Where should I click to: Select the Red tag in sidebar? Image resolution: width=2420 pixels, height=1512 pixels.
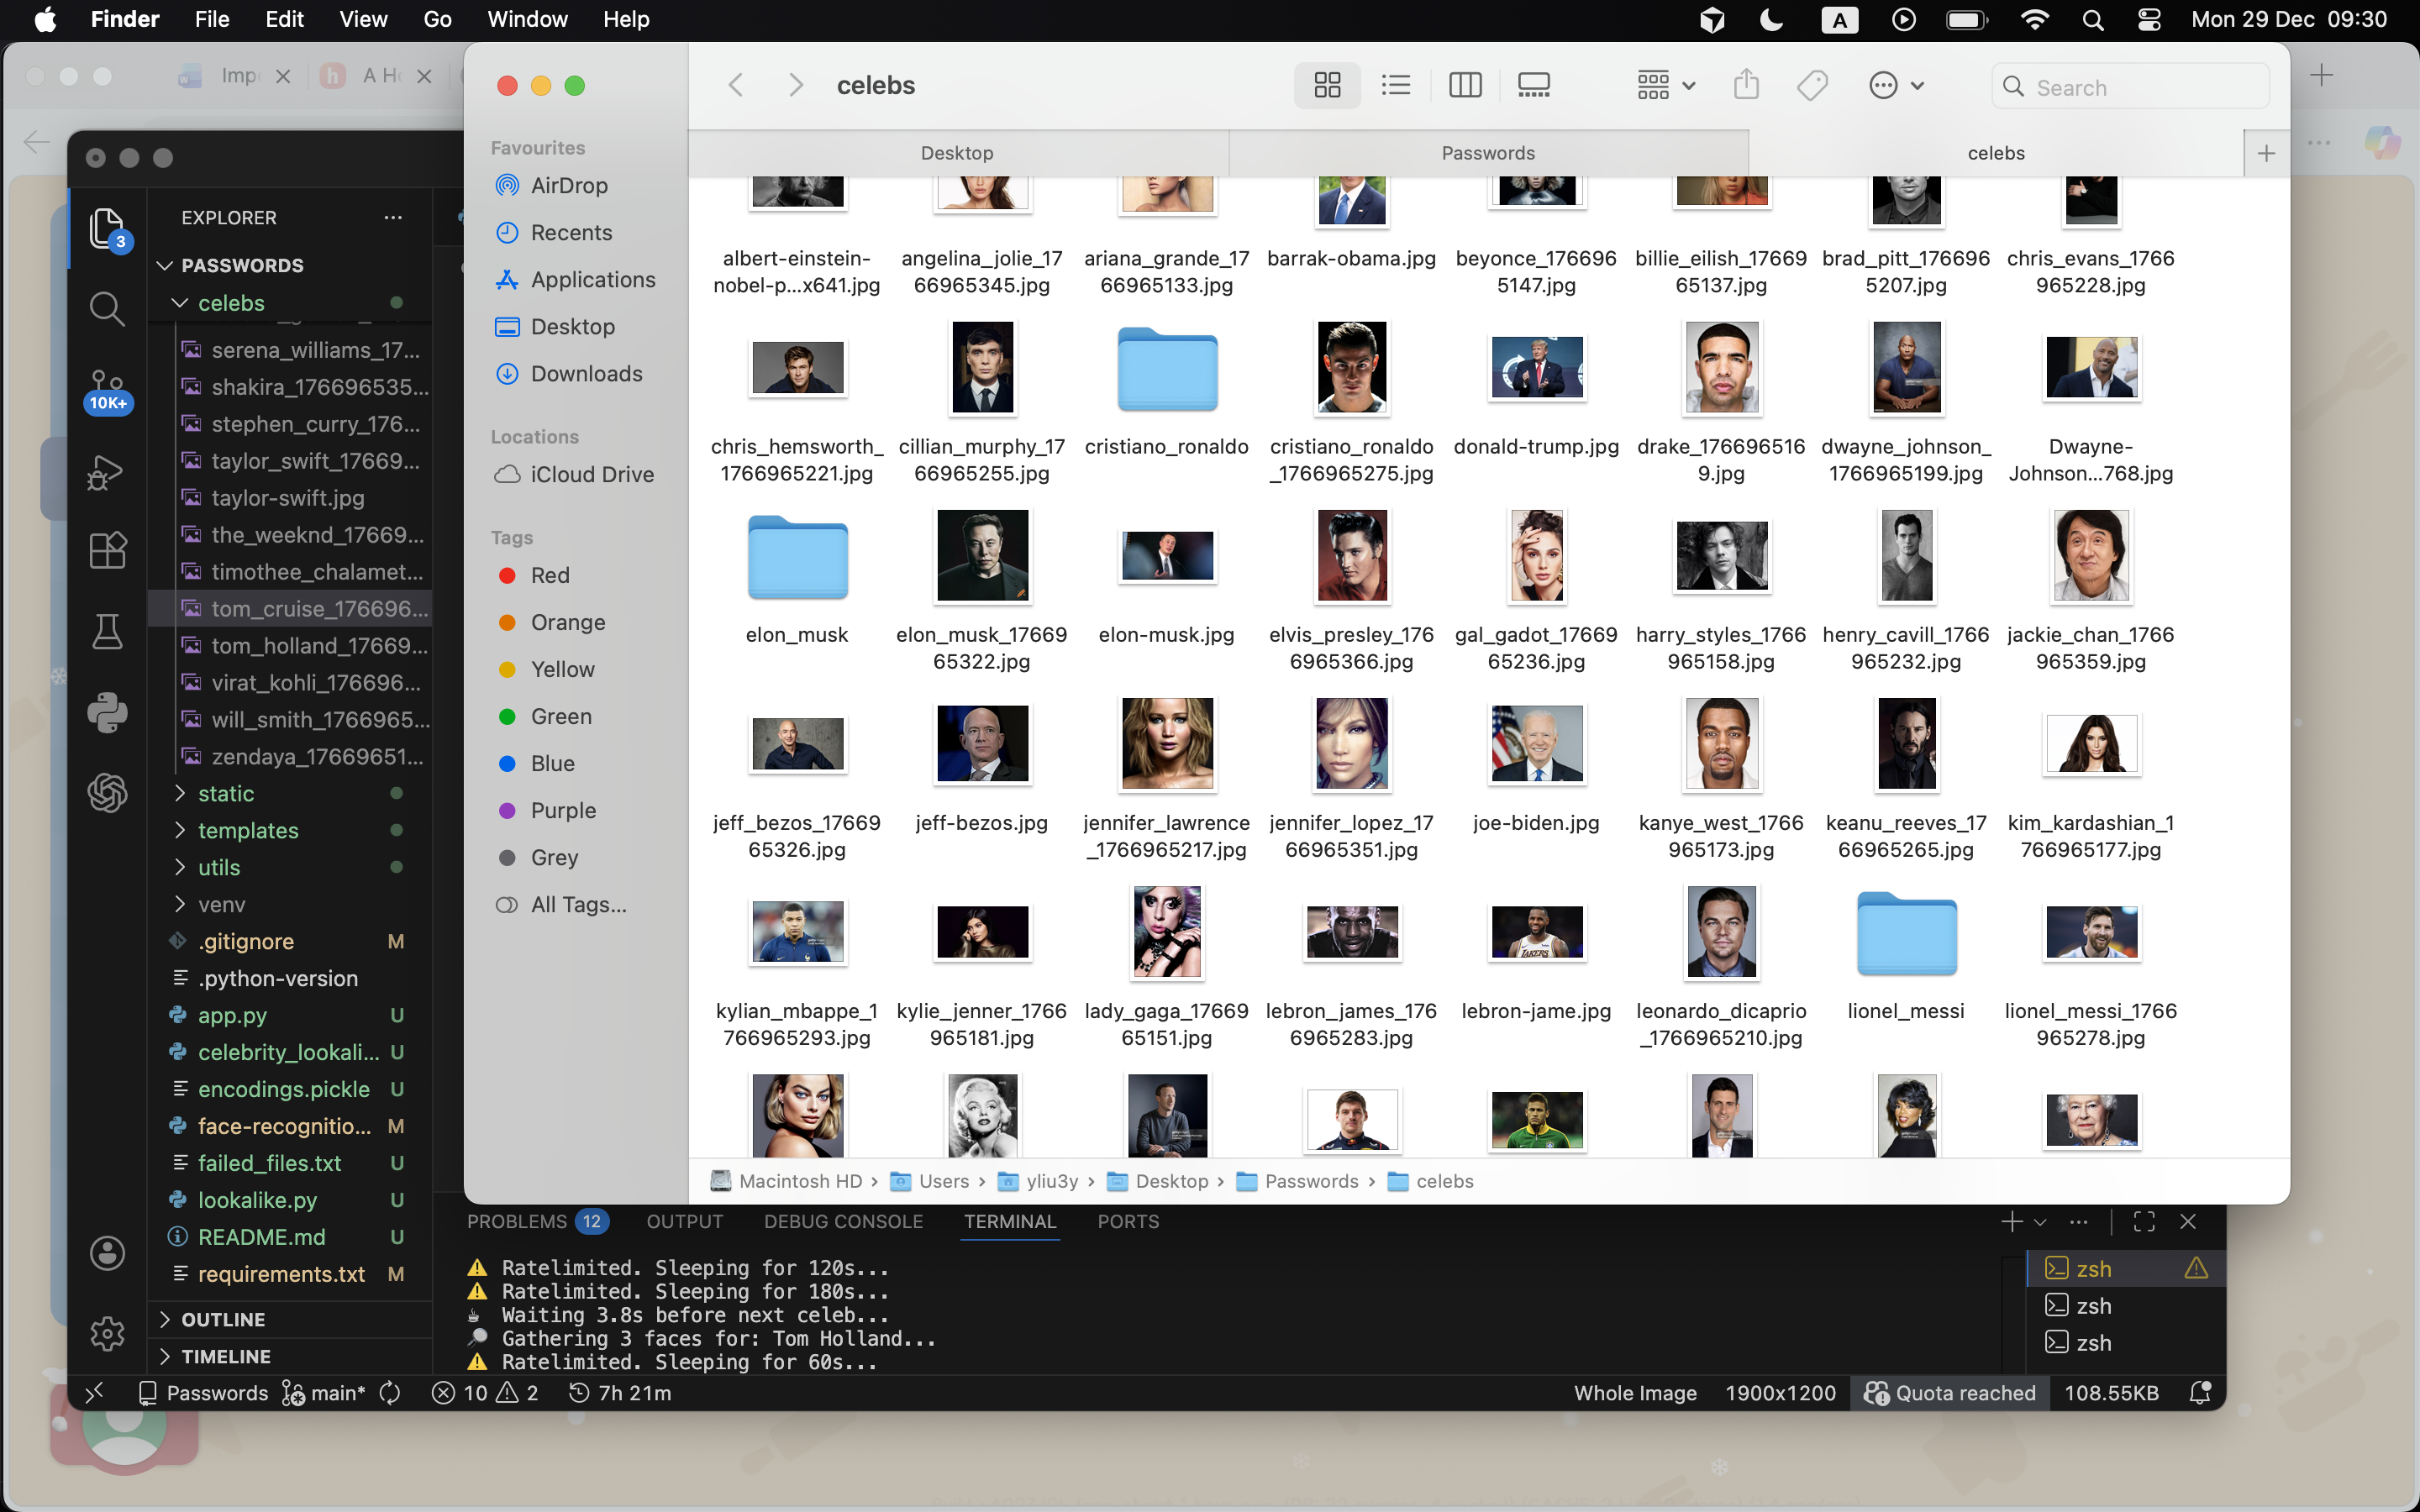click(x=549, y=575)
